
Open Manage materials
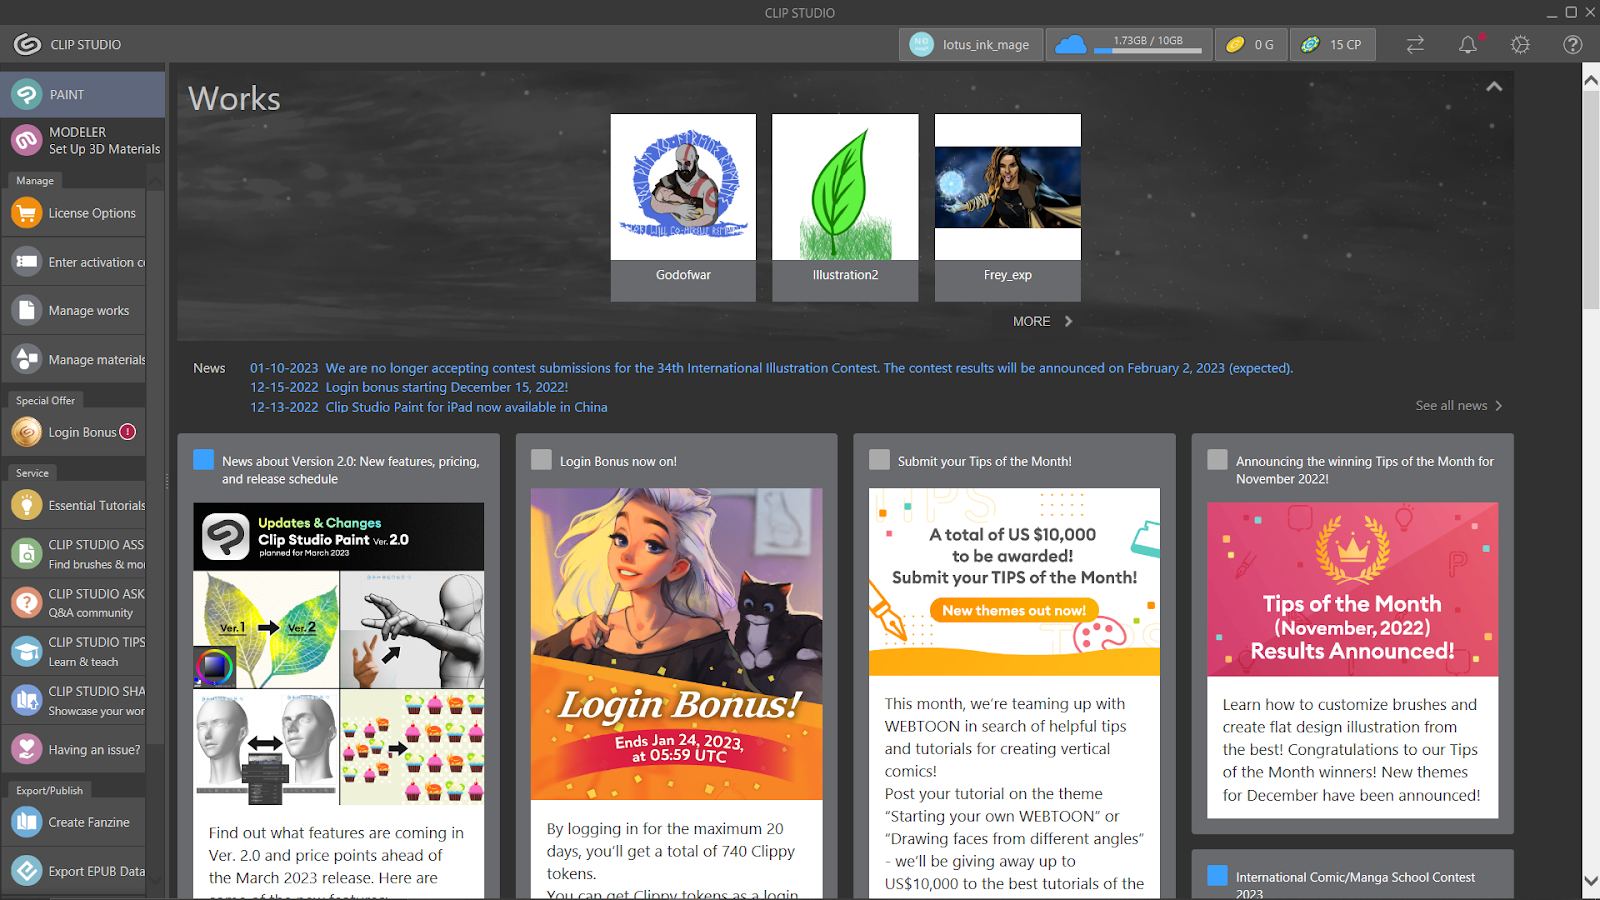[x=74, y=360]
